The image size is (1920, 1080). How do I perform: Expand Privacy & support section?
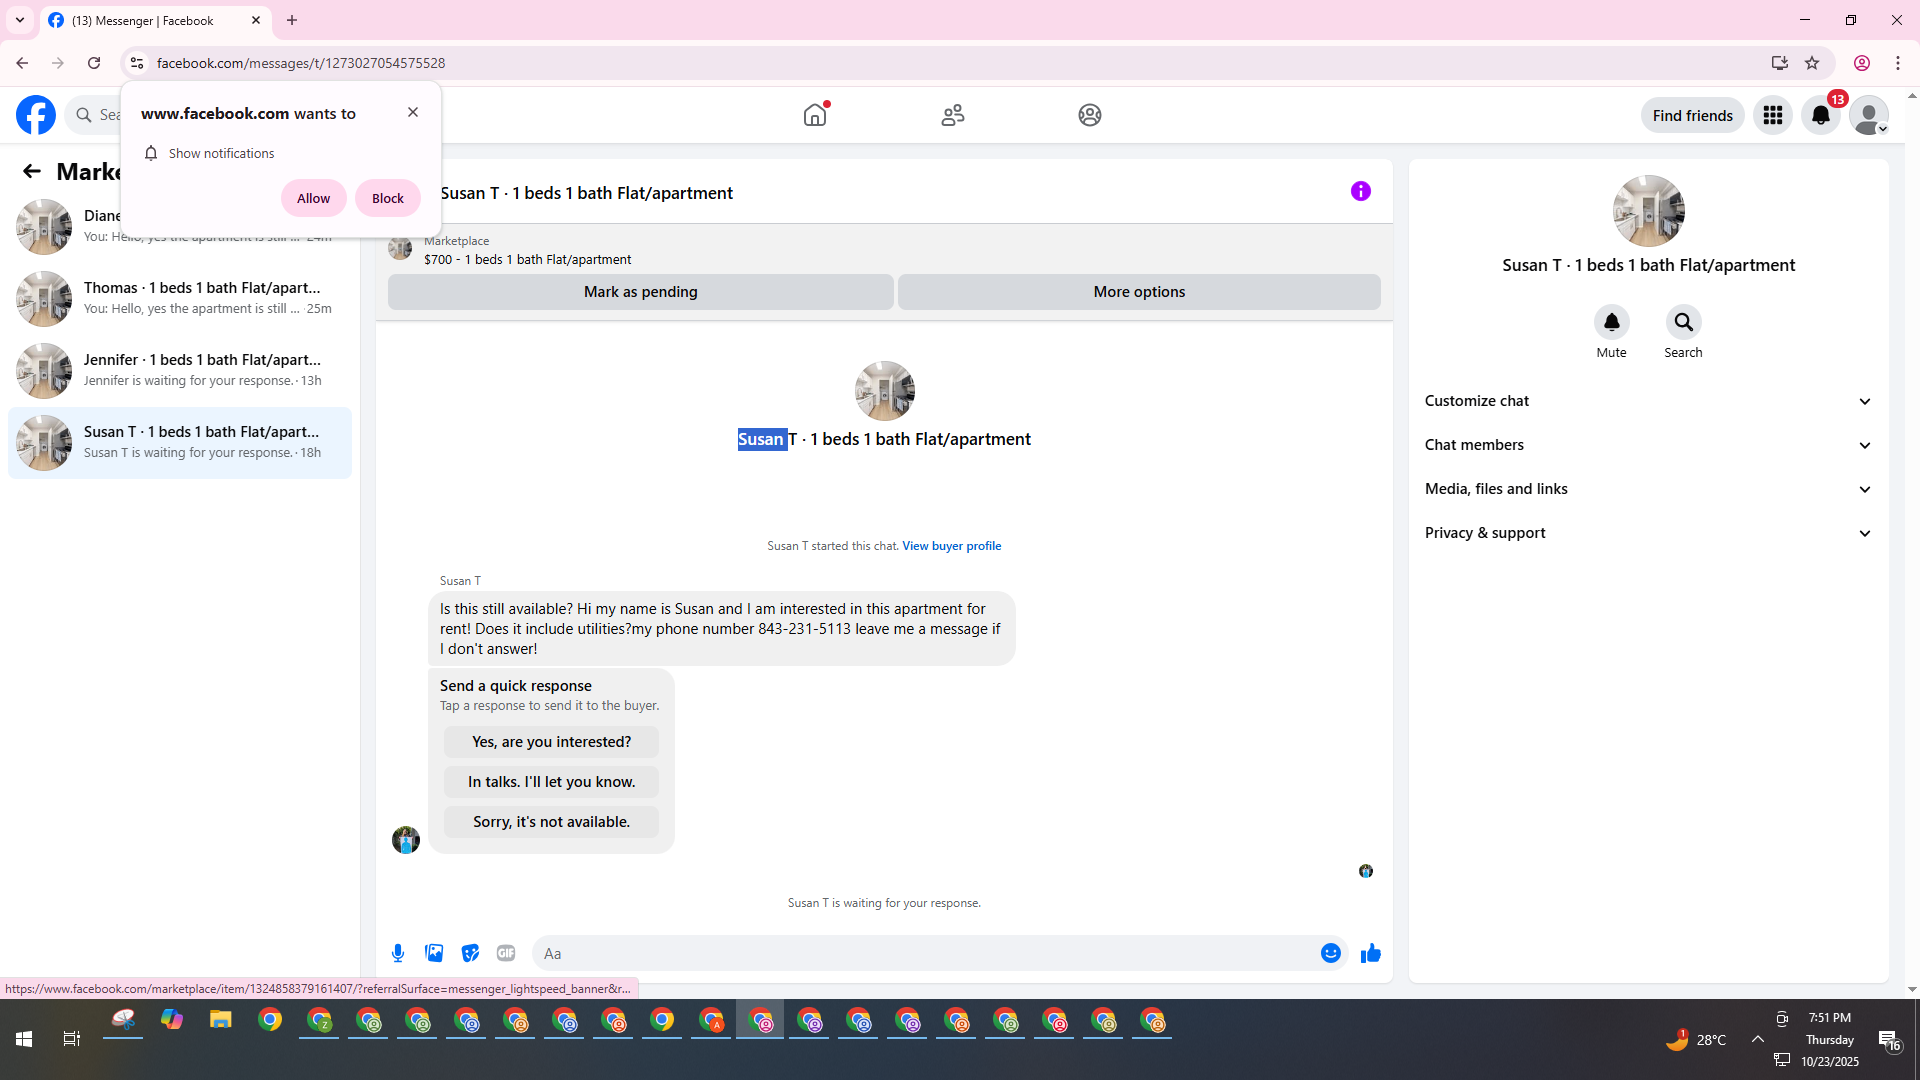(x=1648, y=533)
